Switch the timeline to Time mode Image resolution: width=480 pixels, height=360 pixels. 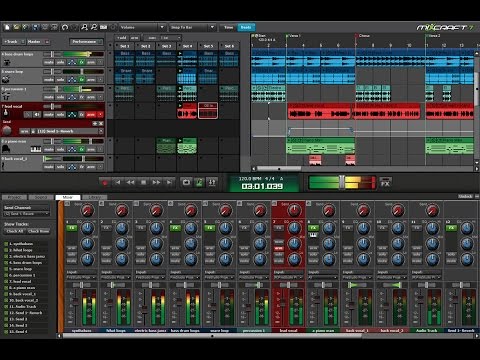[x=228, y=27]
